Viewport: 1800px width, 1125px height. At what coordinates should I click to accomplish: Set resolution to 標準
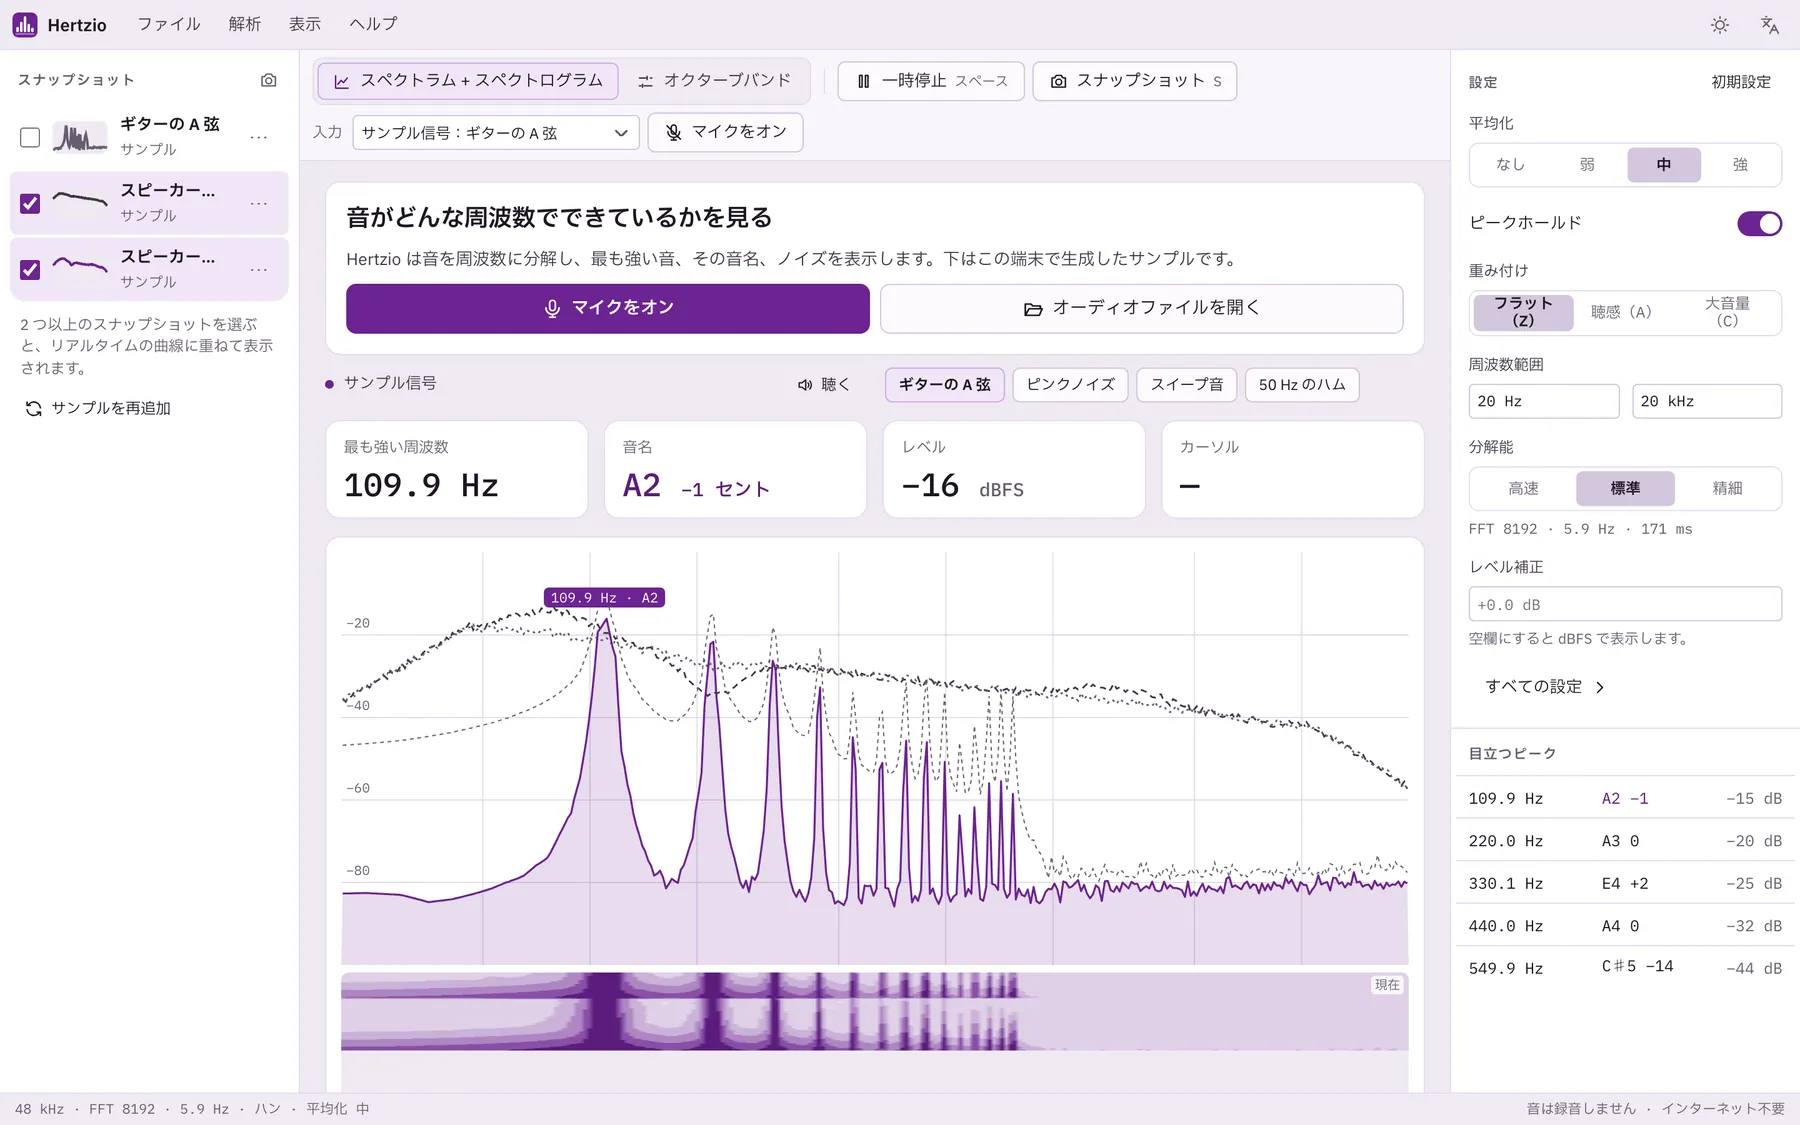coord(1625,489)
